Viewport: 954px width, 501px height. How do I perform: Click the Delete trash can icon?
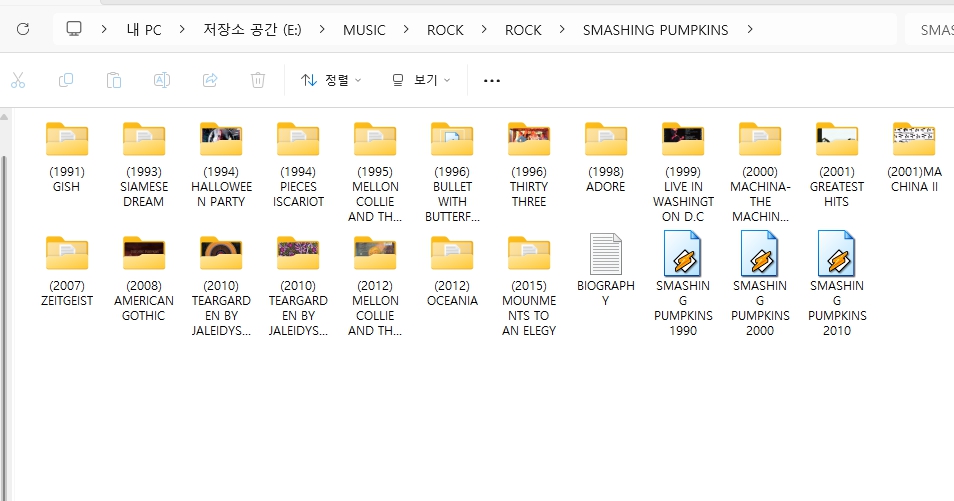pos(258,80)
